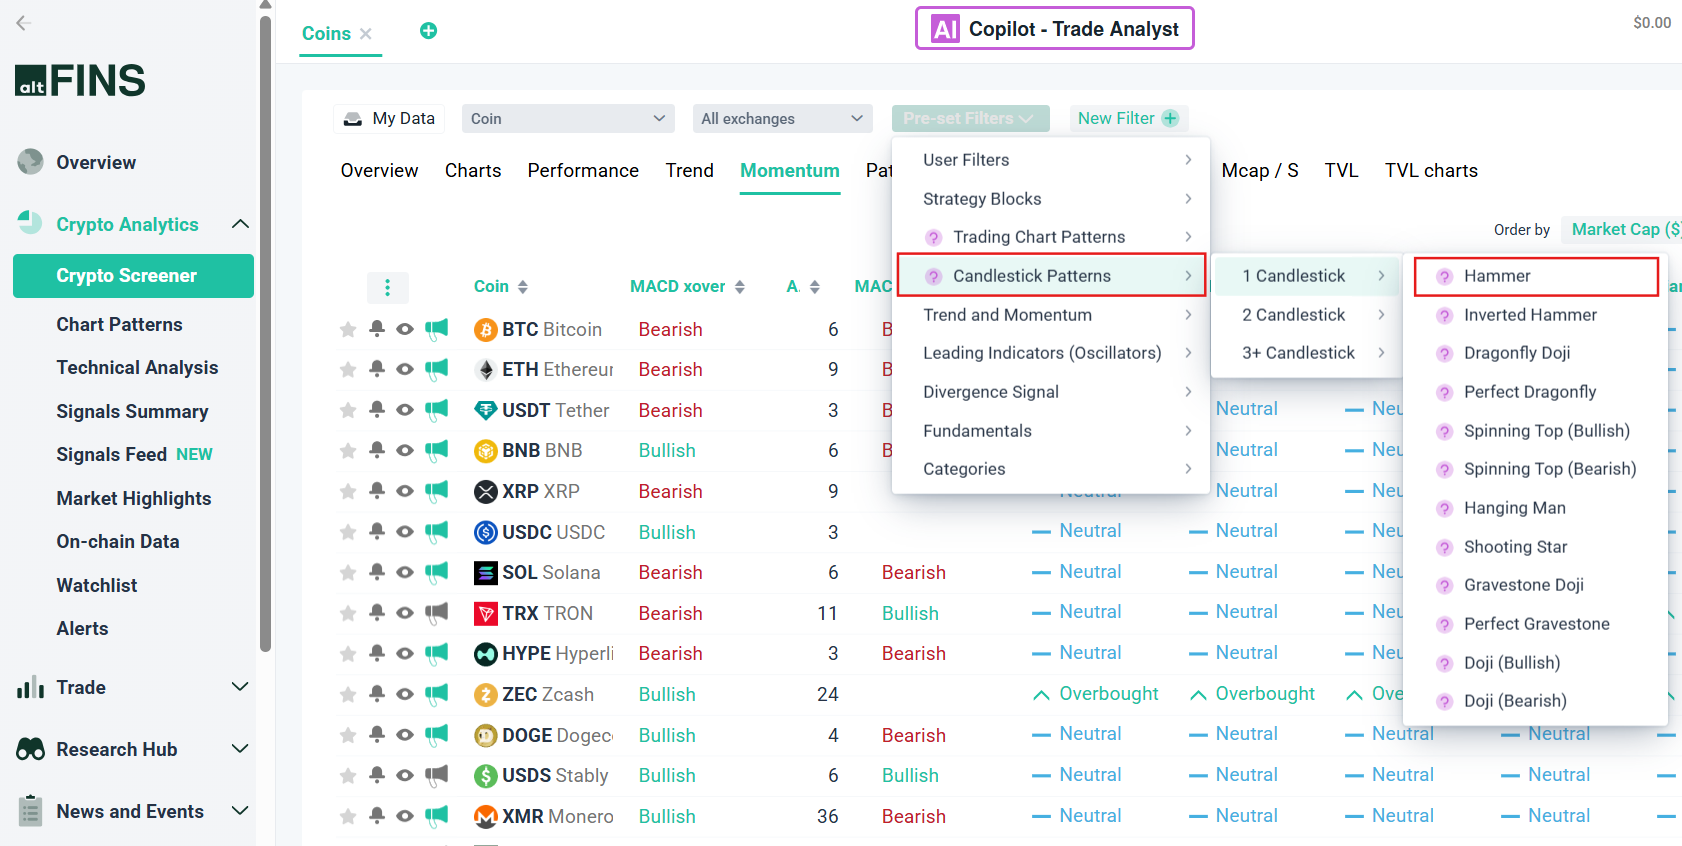The width and height of the screenshot is (1682, 846).
Task: Open Copilot - Trade Analyst
Action: [1055, 29]
